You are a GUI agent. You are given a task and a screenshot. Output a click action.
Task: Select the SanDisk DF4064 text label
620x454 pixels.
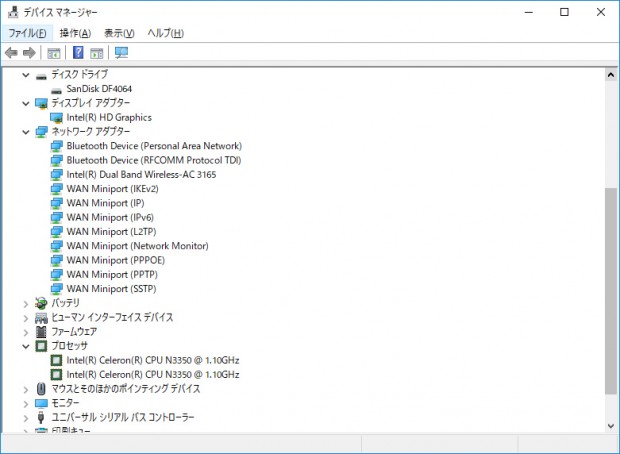pyautogui.click(x=99, y=89)
